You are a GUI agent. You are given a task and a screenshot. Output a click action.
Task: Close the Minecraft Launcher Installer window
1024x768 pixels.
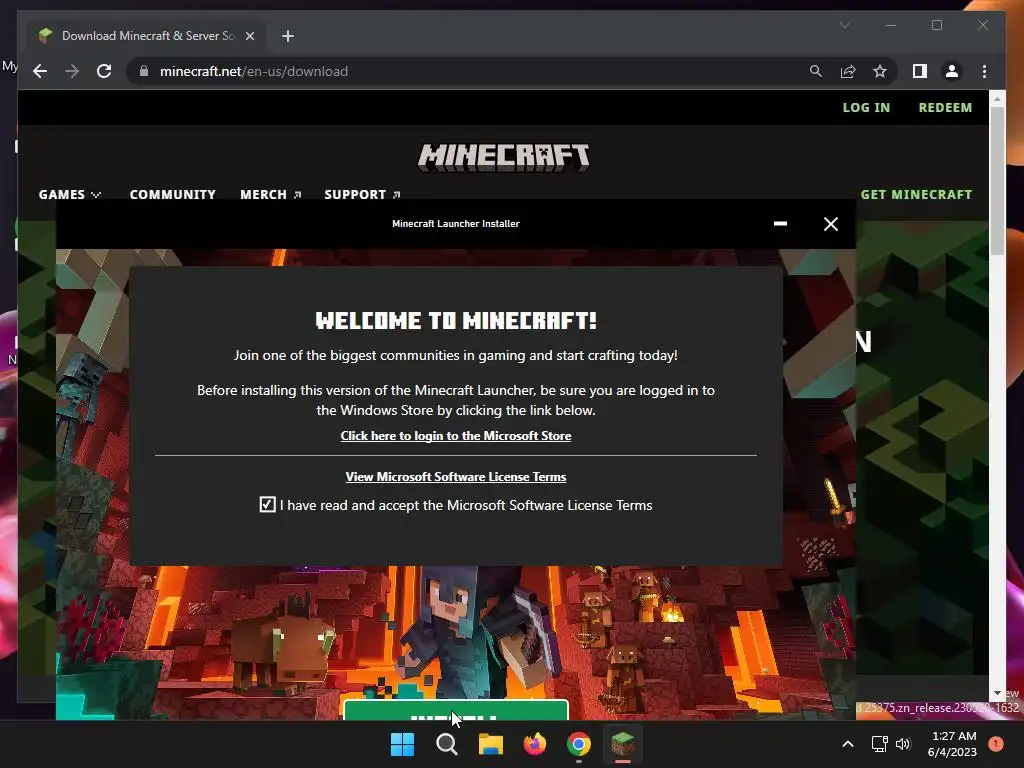click(831, 224)
